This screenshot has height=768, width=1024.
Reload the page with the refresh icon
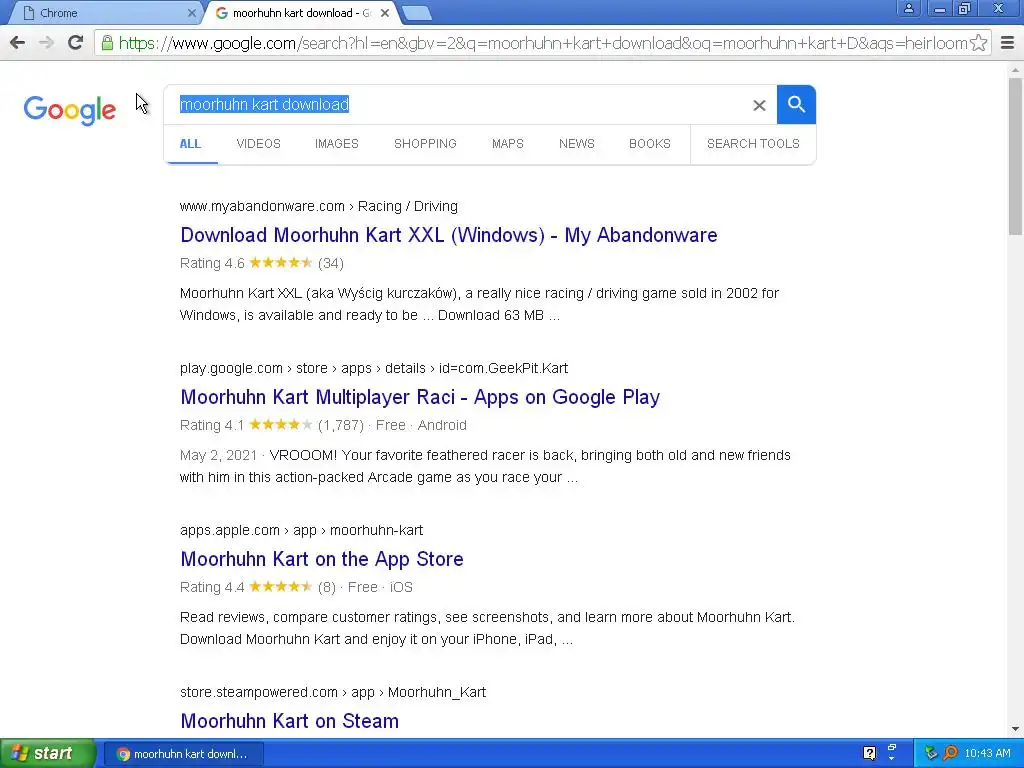point(76,42)
